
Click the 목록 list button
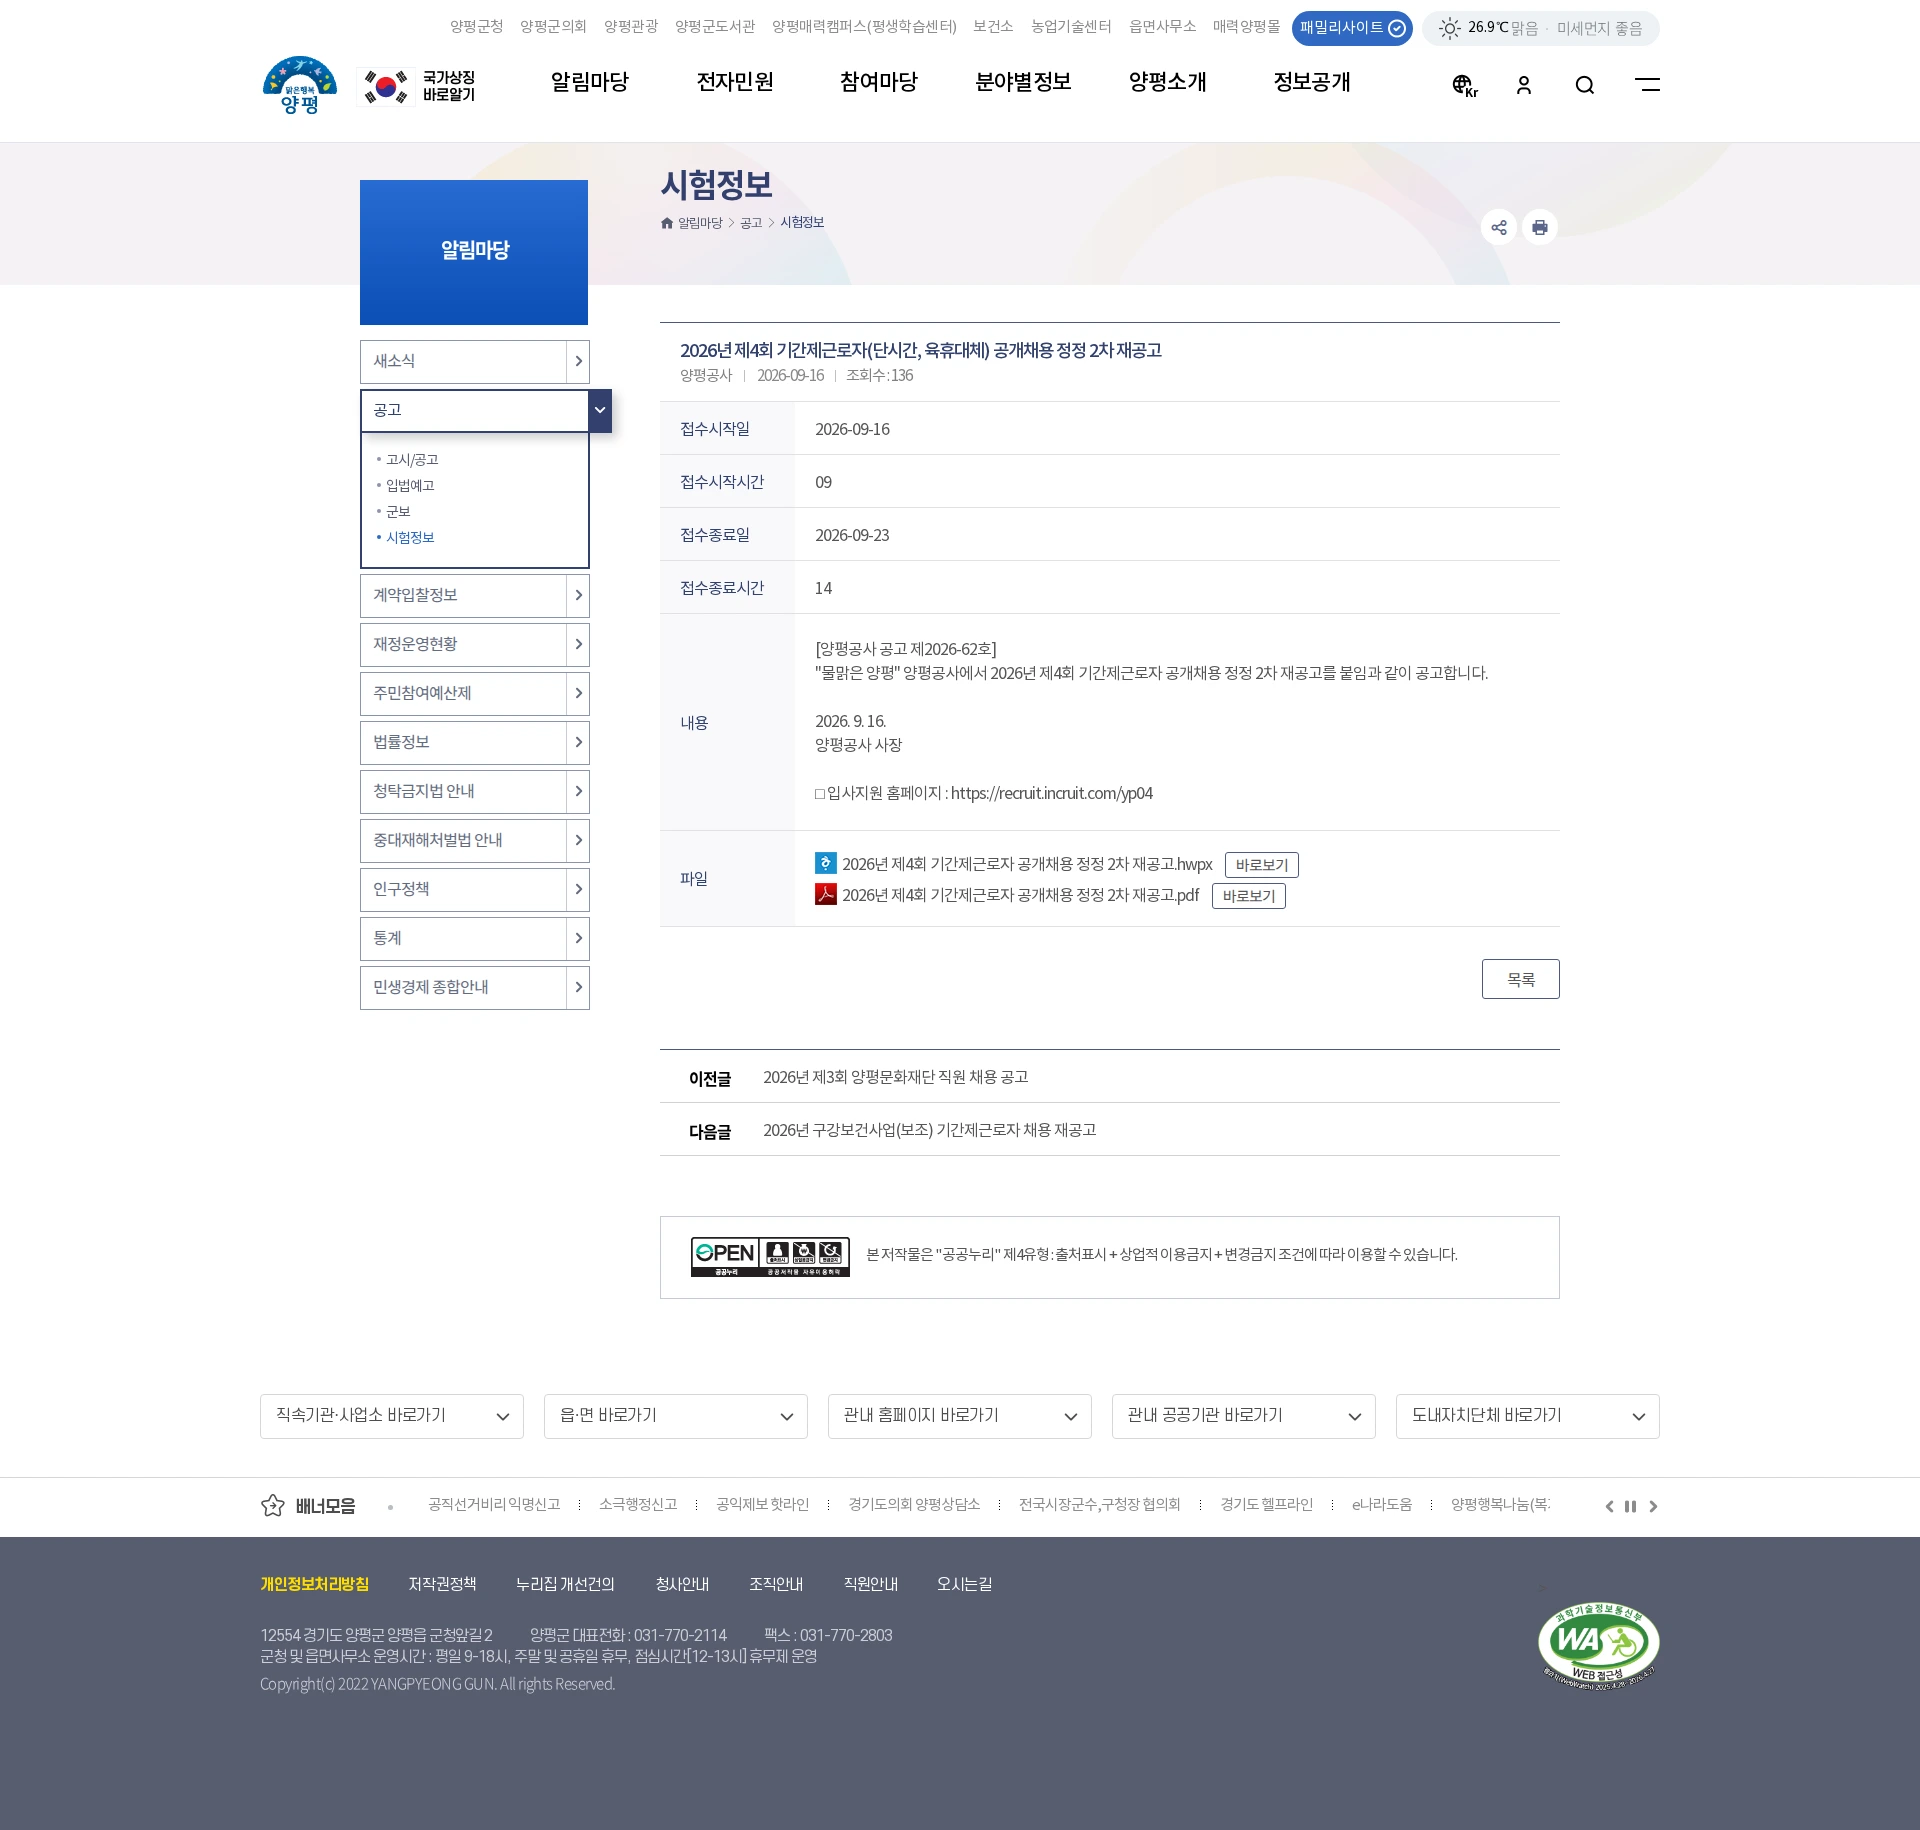(1521, 979)
